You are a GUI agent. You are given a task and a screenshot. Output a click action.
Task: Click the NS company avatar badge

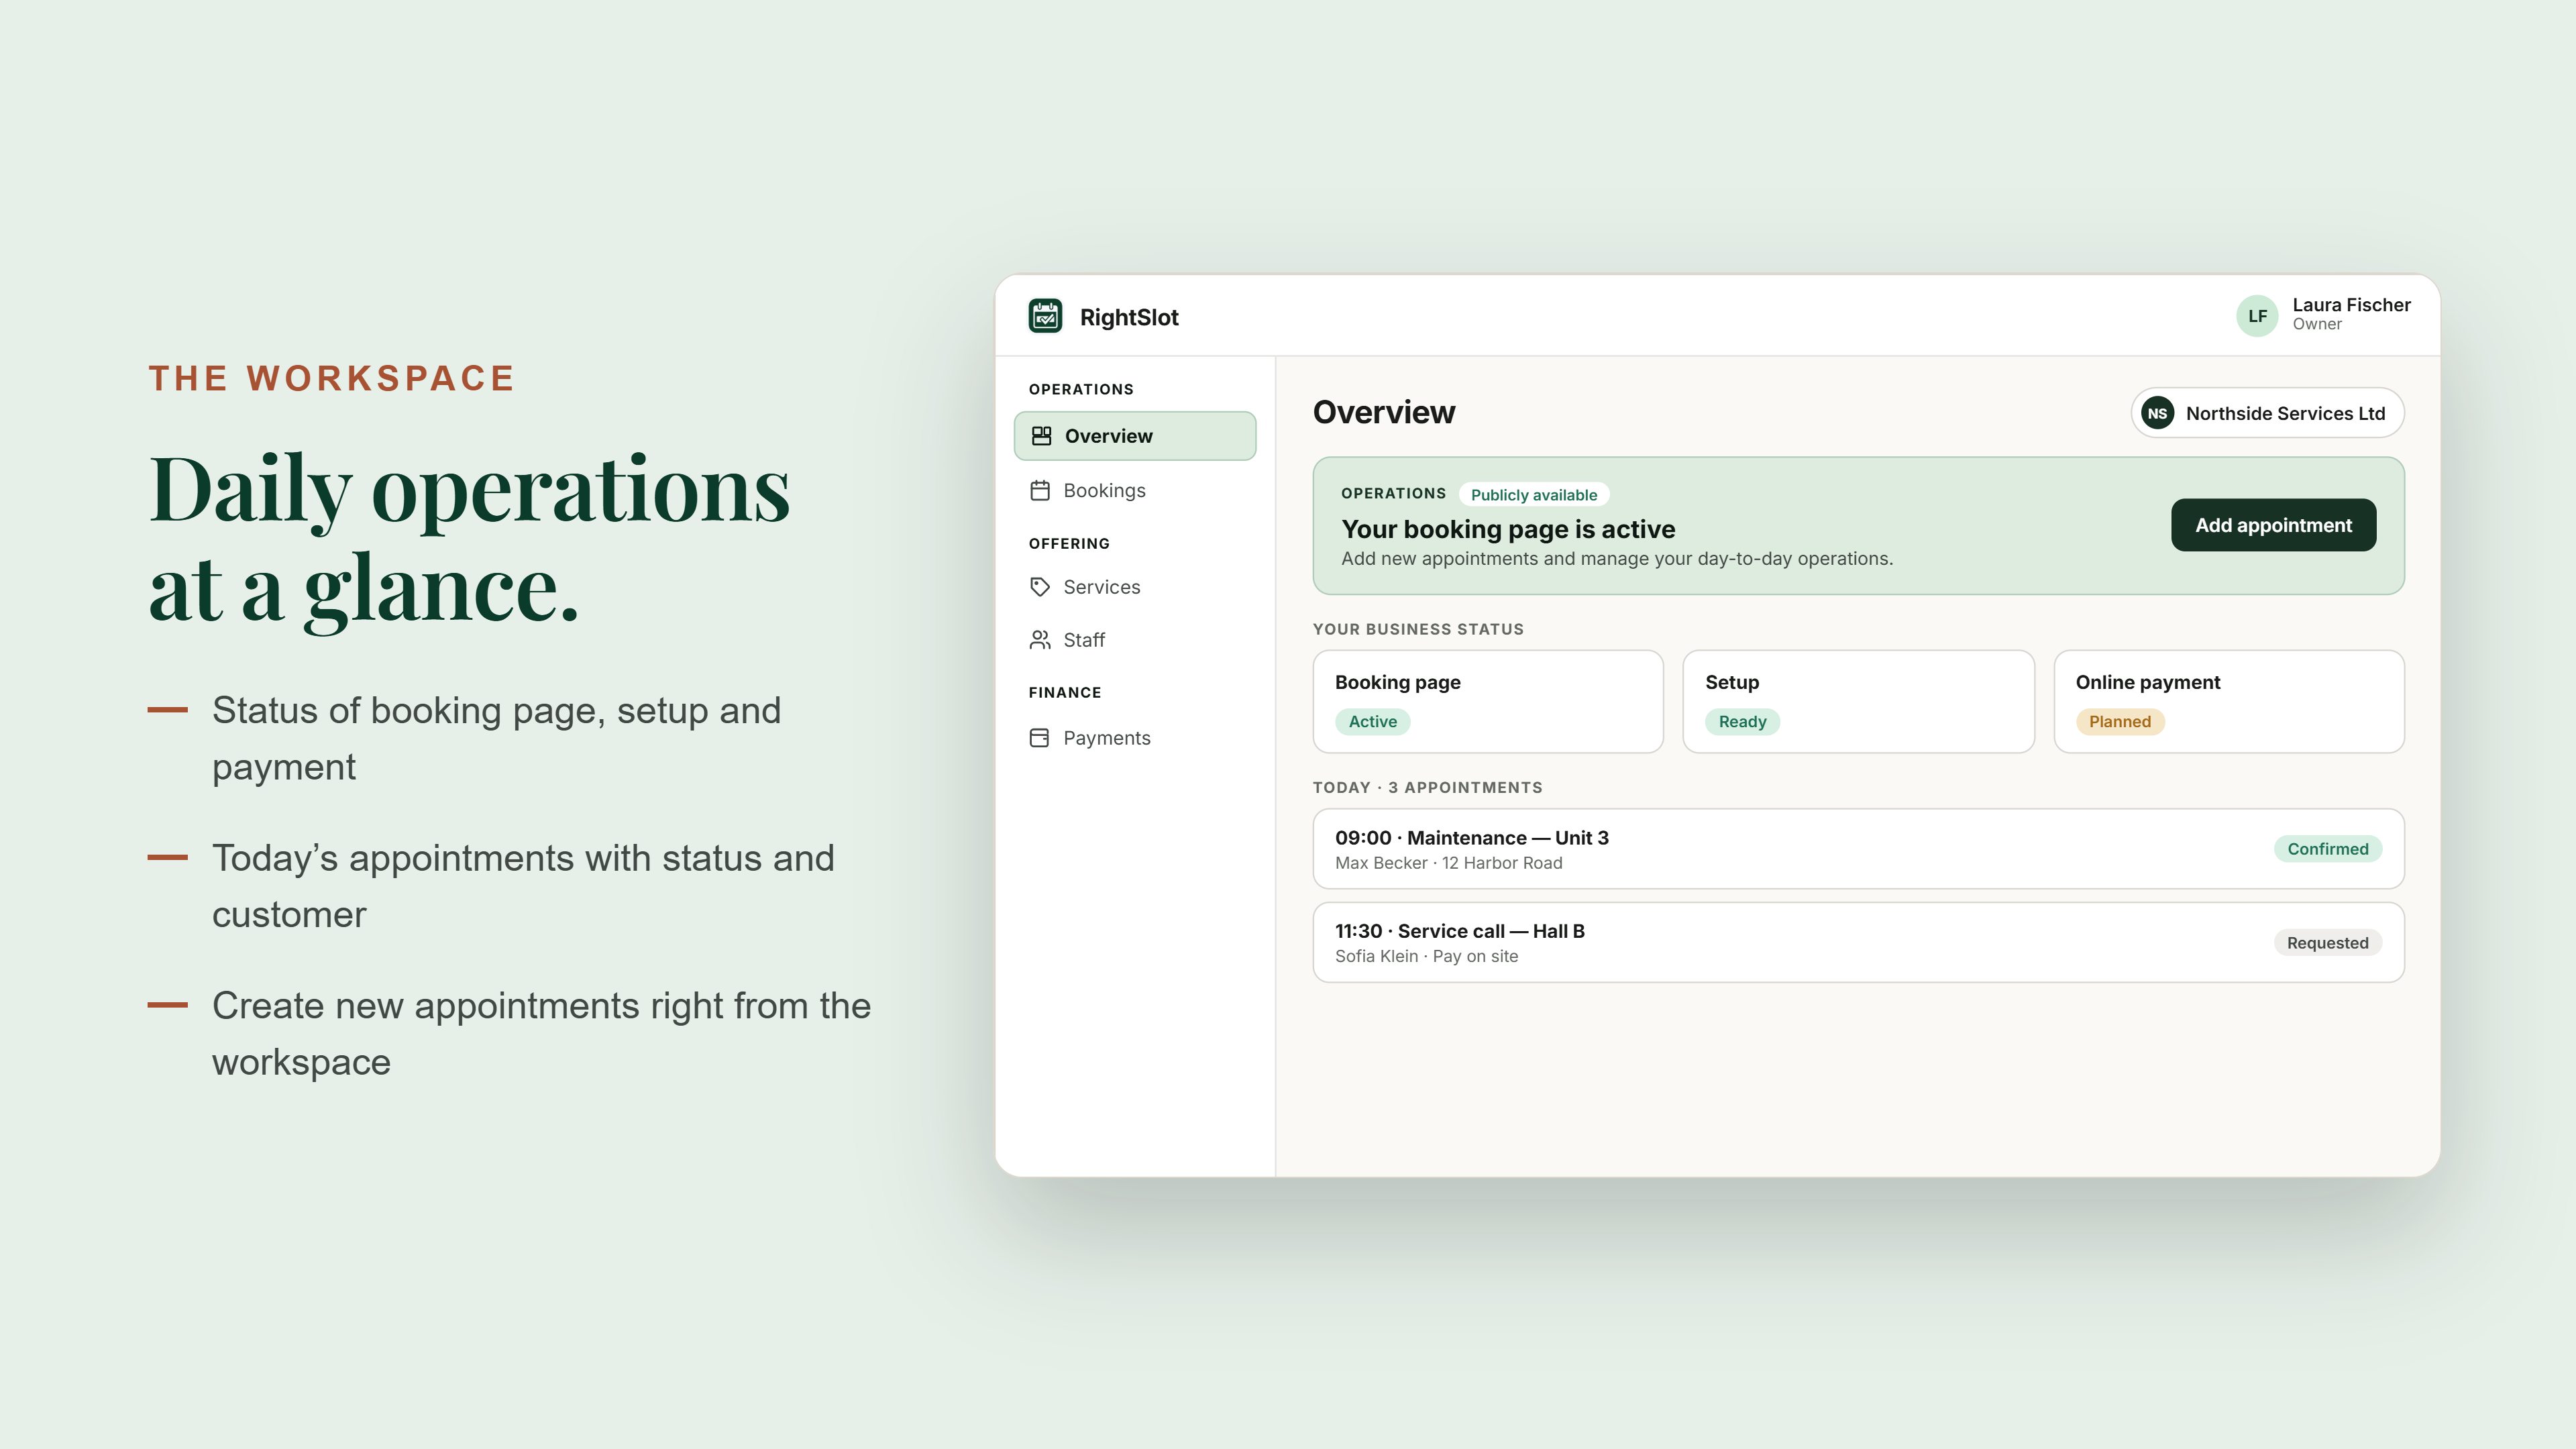(2157, 413)
